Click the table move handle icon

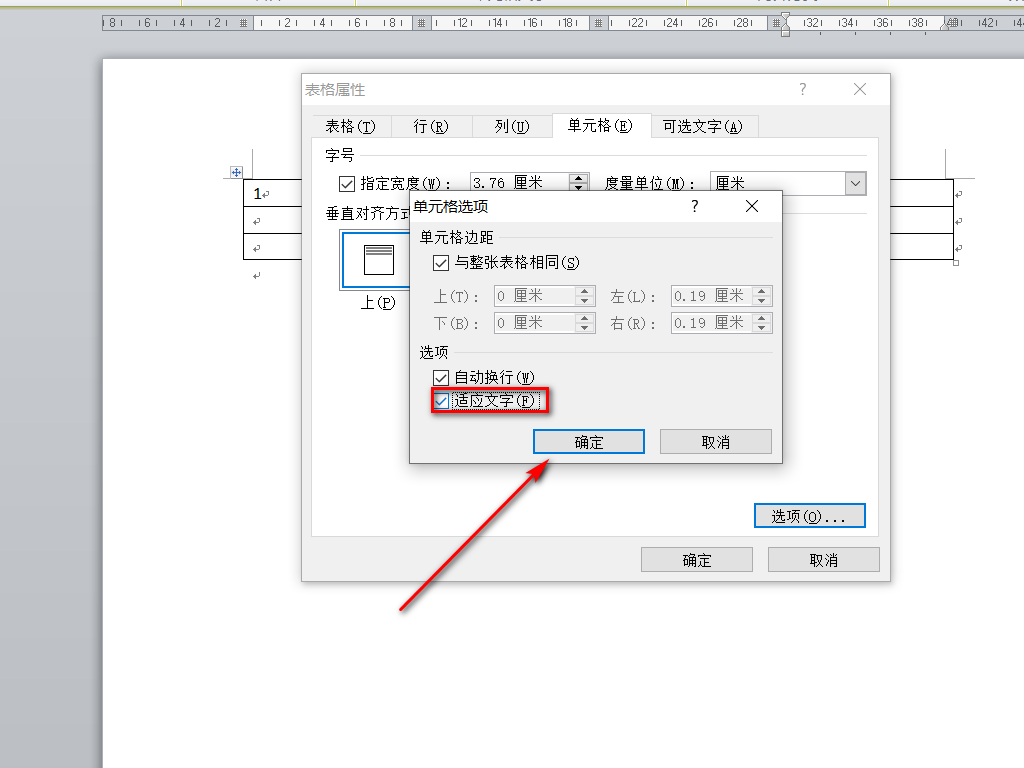click(x=236, y=172)
